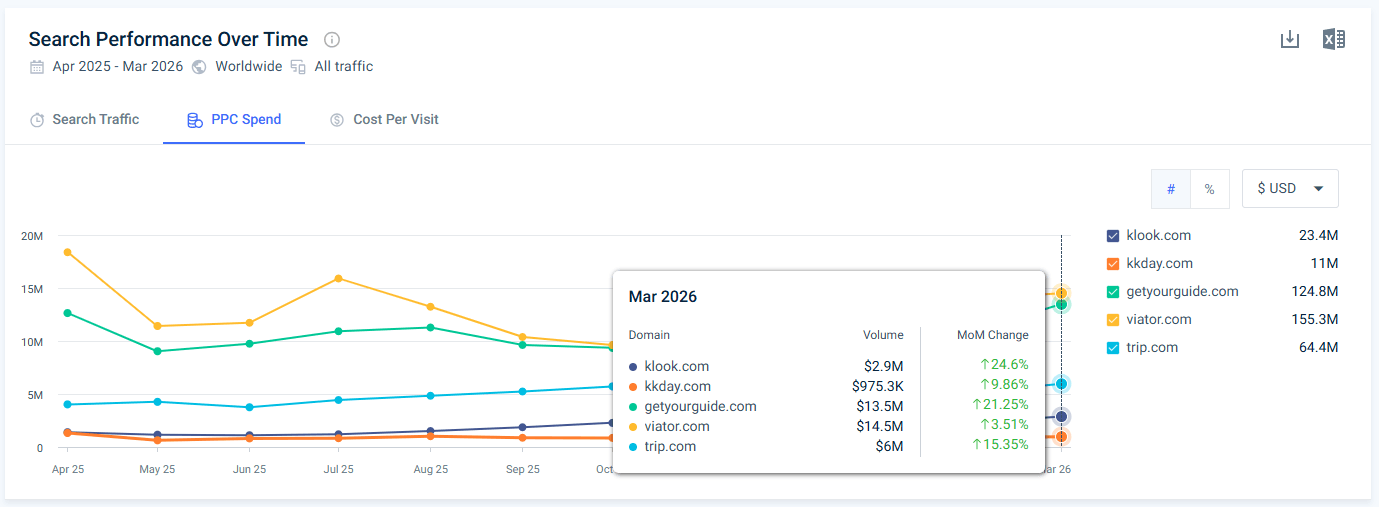Export data to Excel icon
1379x507 pixels.
[x=1333, y=39]
